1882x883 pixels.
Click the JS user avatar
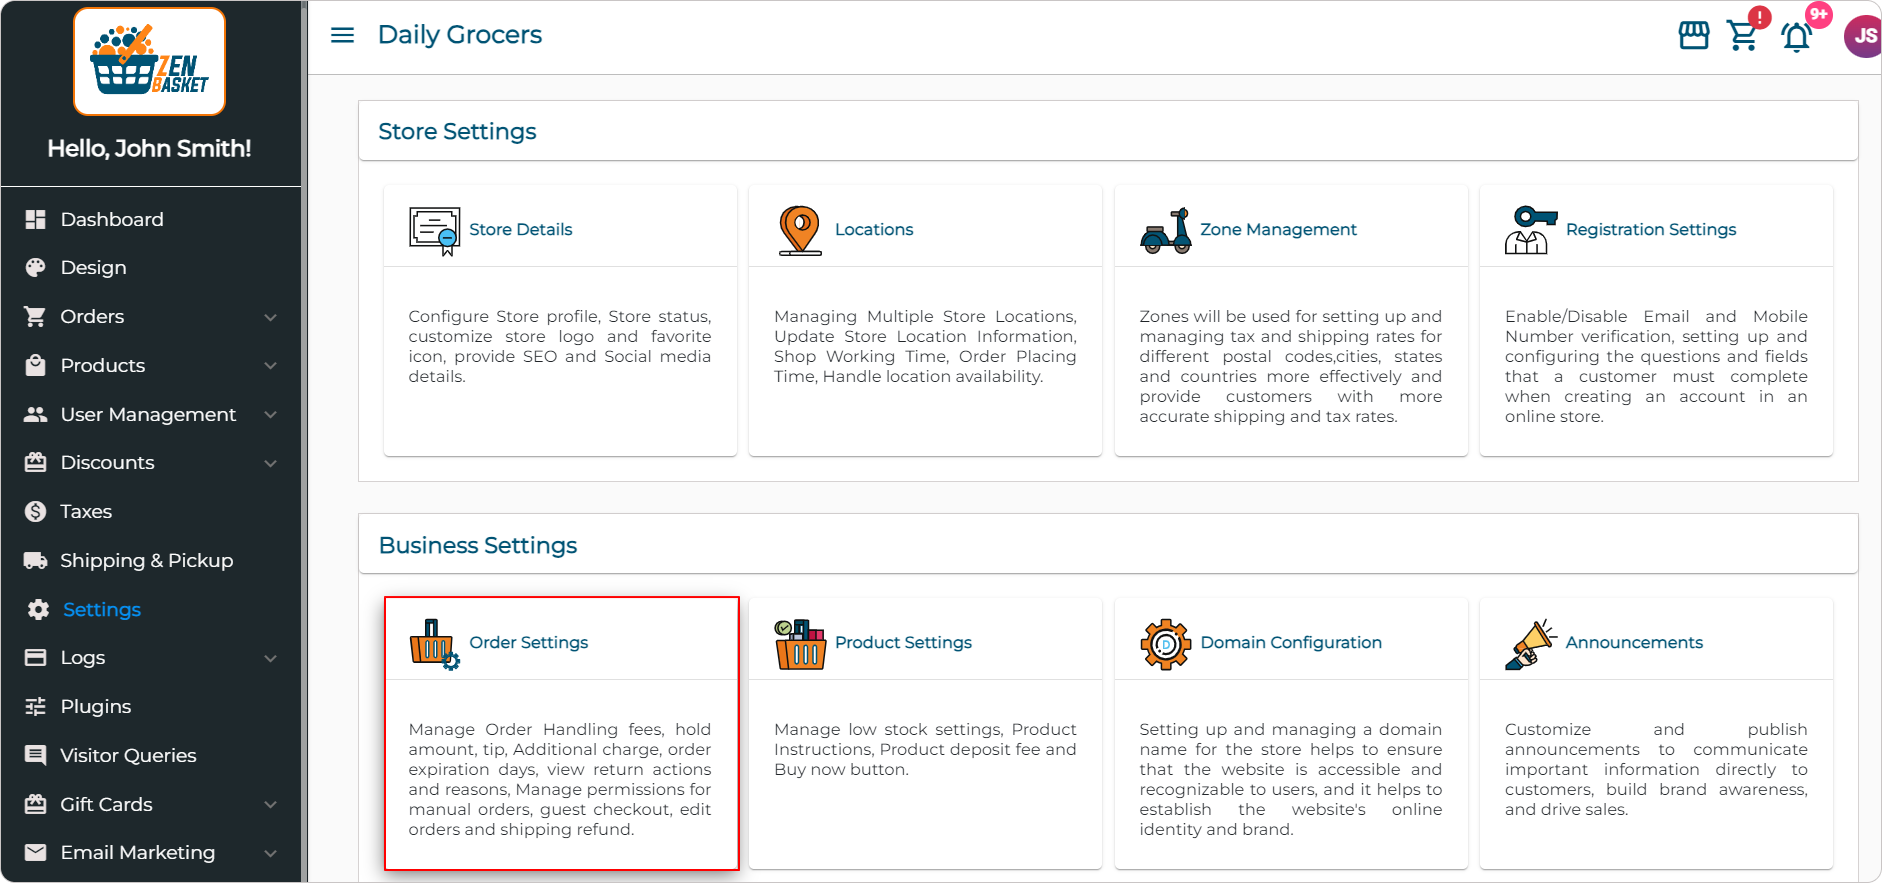[1863, 37]
